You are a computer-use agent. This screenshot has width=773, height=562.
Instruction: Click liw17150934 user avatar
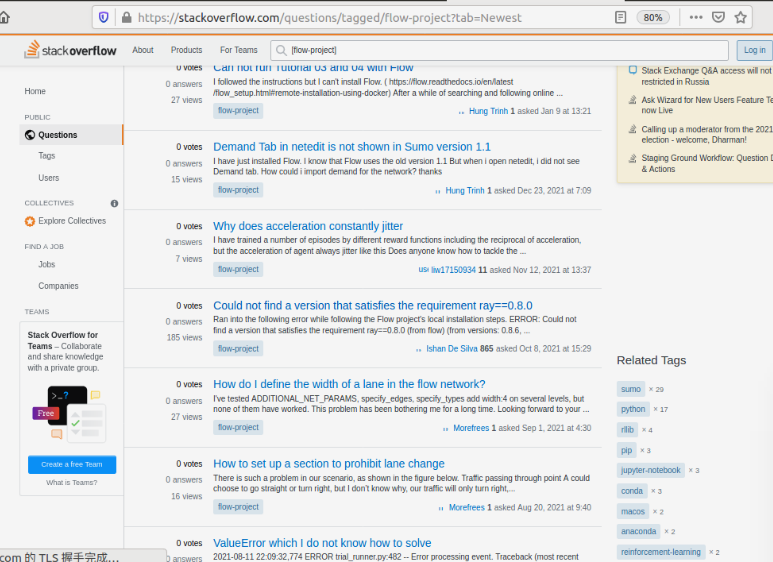coord(423,270)
